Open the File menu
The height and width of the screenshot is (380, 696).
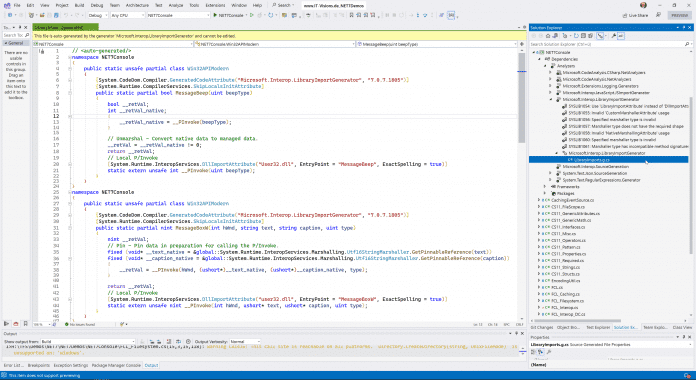pyautogui.click(x=17, y=5)
